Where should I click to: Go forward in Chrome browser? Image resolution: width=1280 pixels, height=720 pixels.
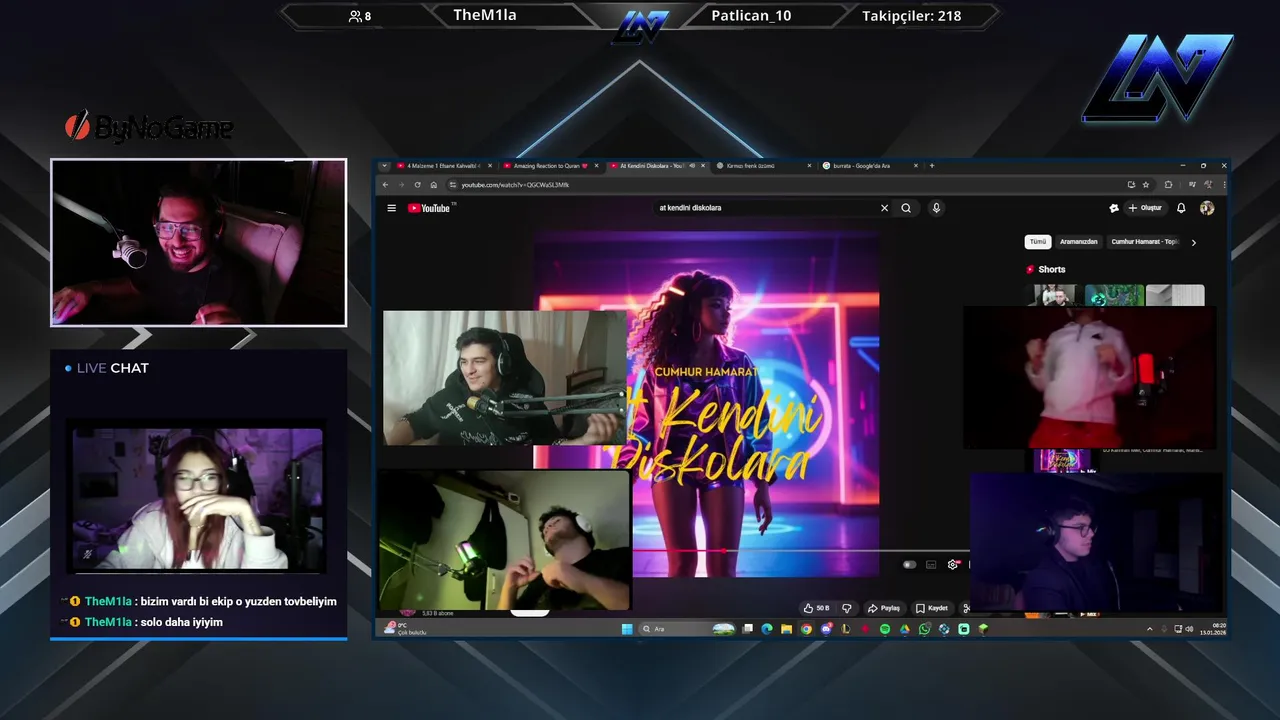click(402, 185)
